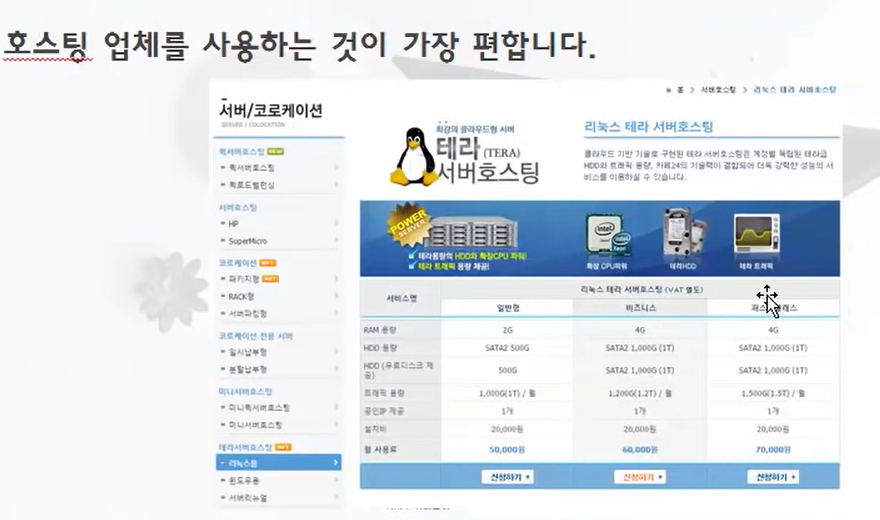
Task: Click the 60,000원 monthly price
Action: click(x=640, y=449)
